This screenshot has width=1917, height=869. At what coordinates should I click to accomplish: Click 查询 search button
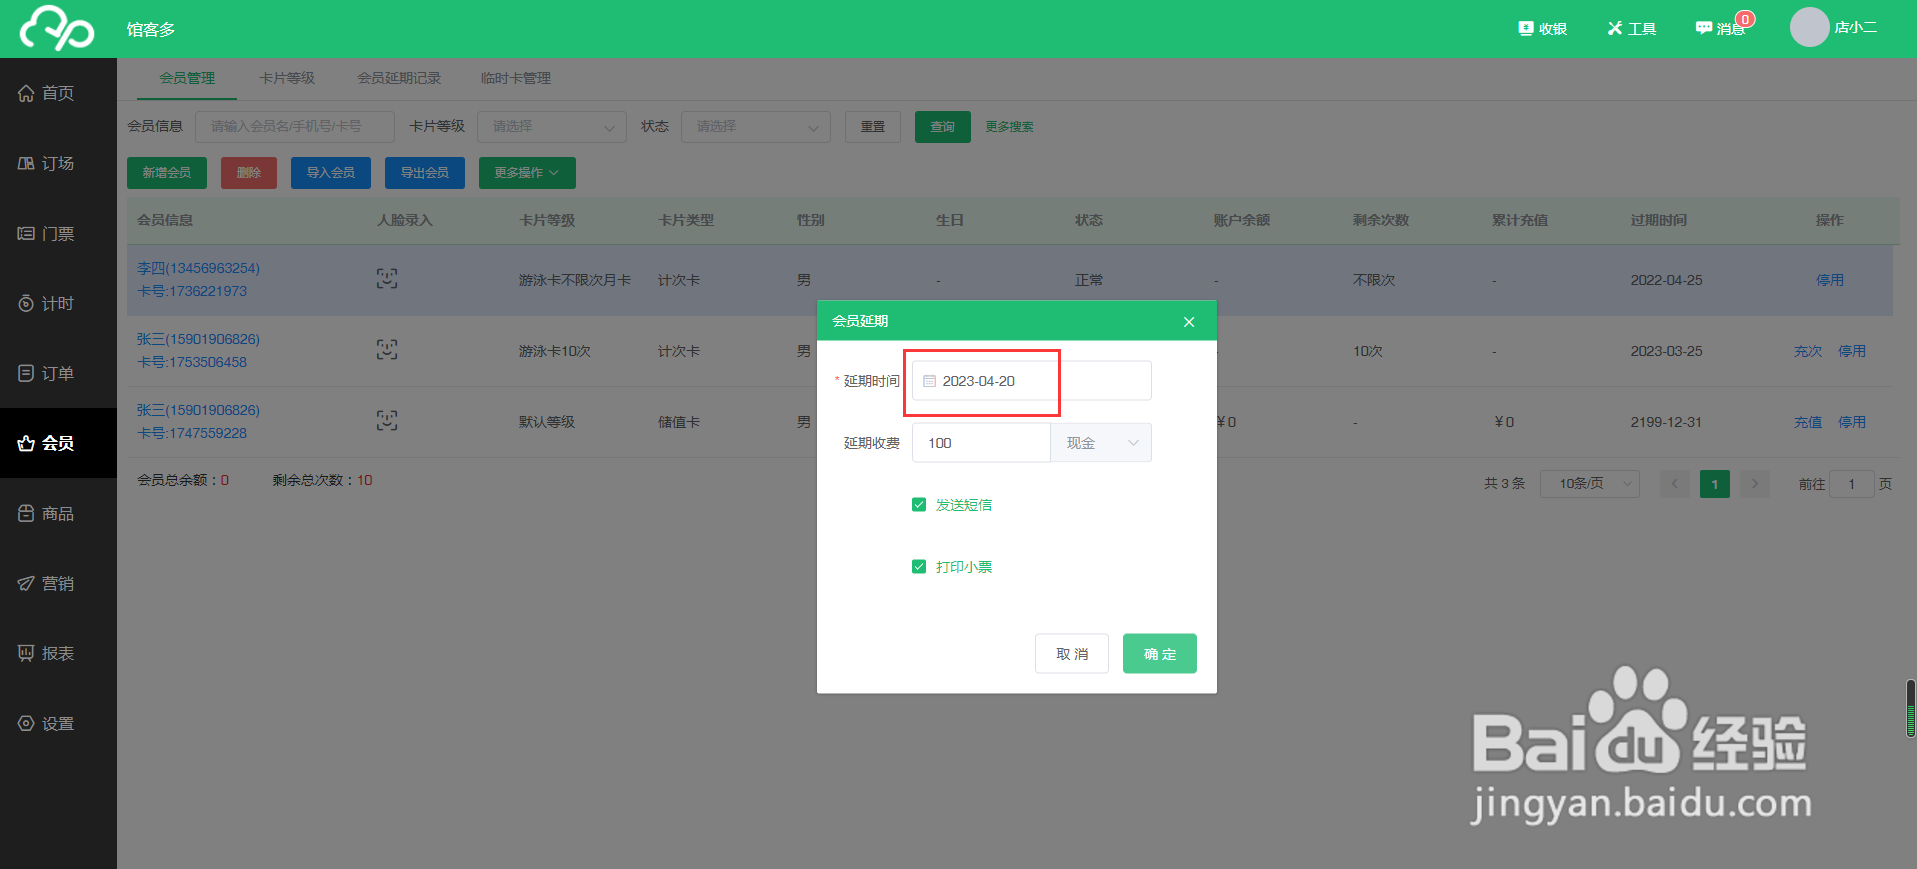click(x=943, y=127)
